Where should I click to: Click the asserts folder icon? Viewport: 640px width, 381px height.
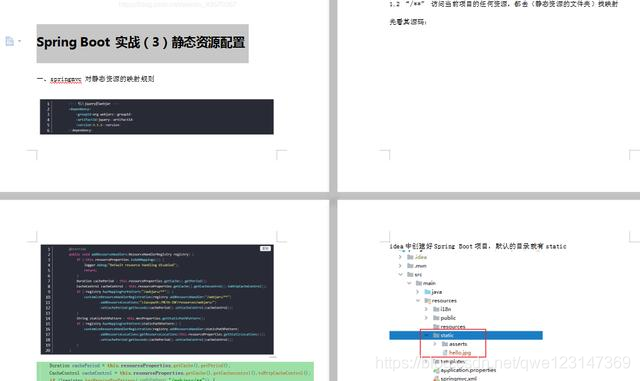pos(444,344)
